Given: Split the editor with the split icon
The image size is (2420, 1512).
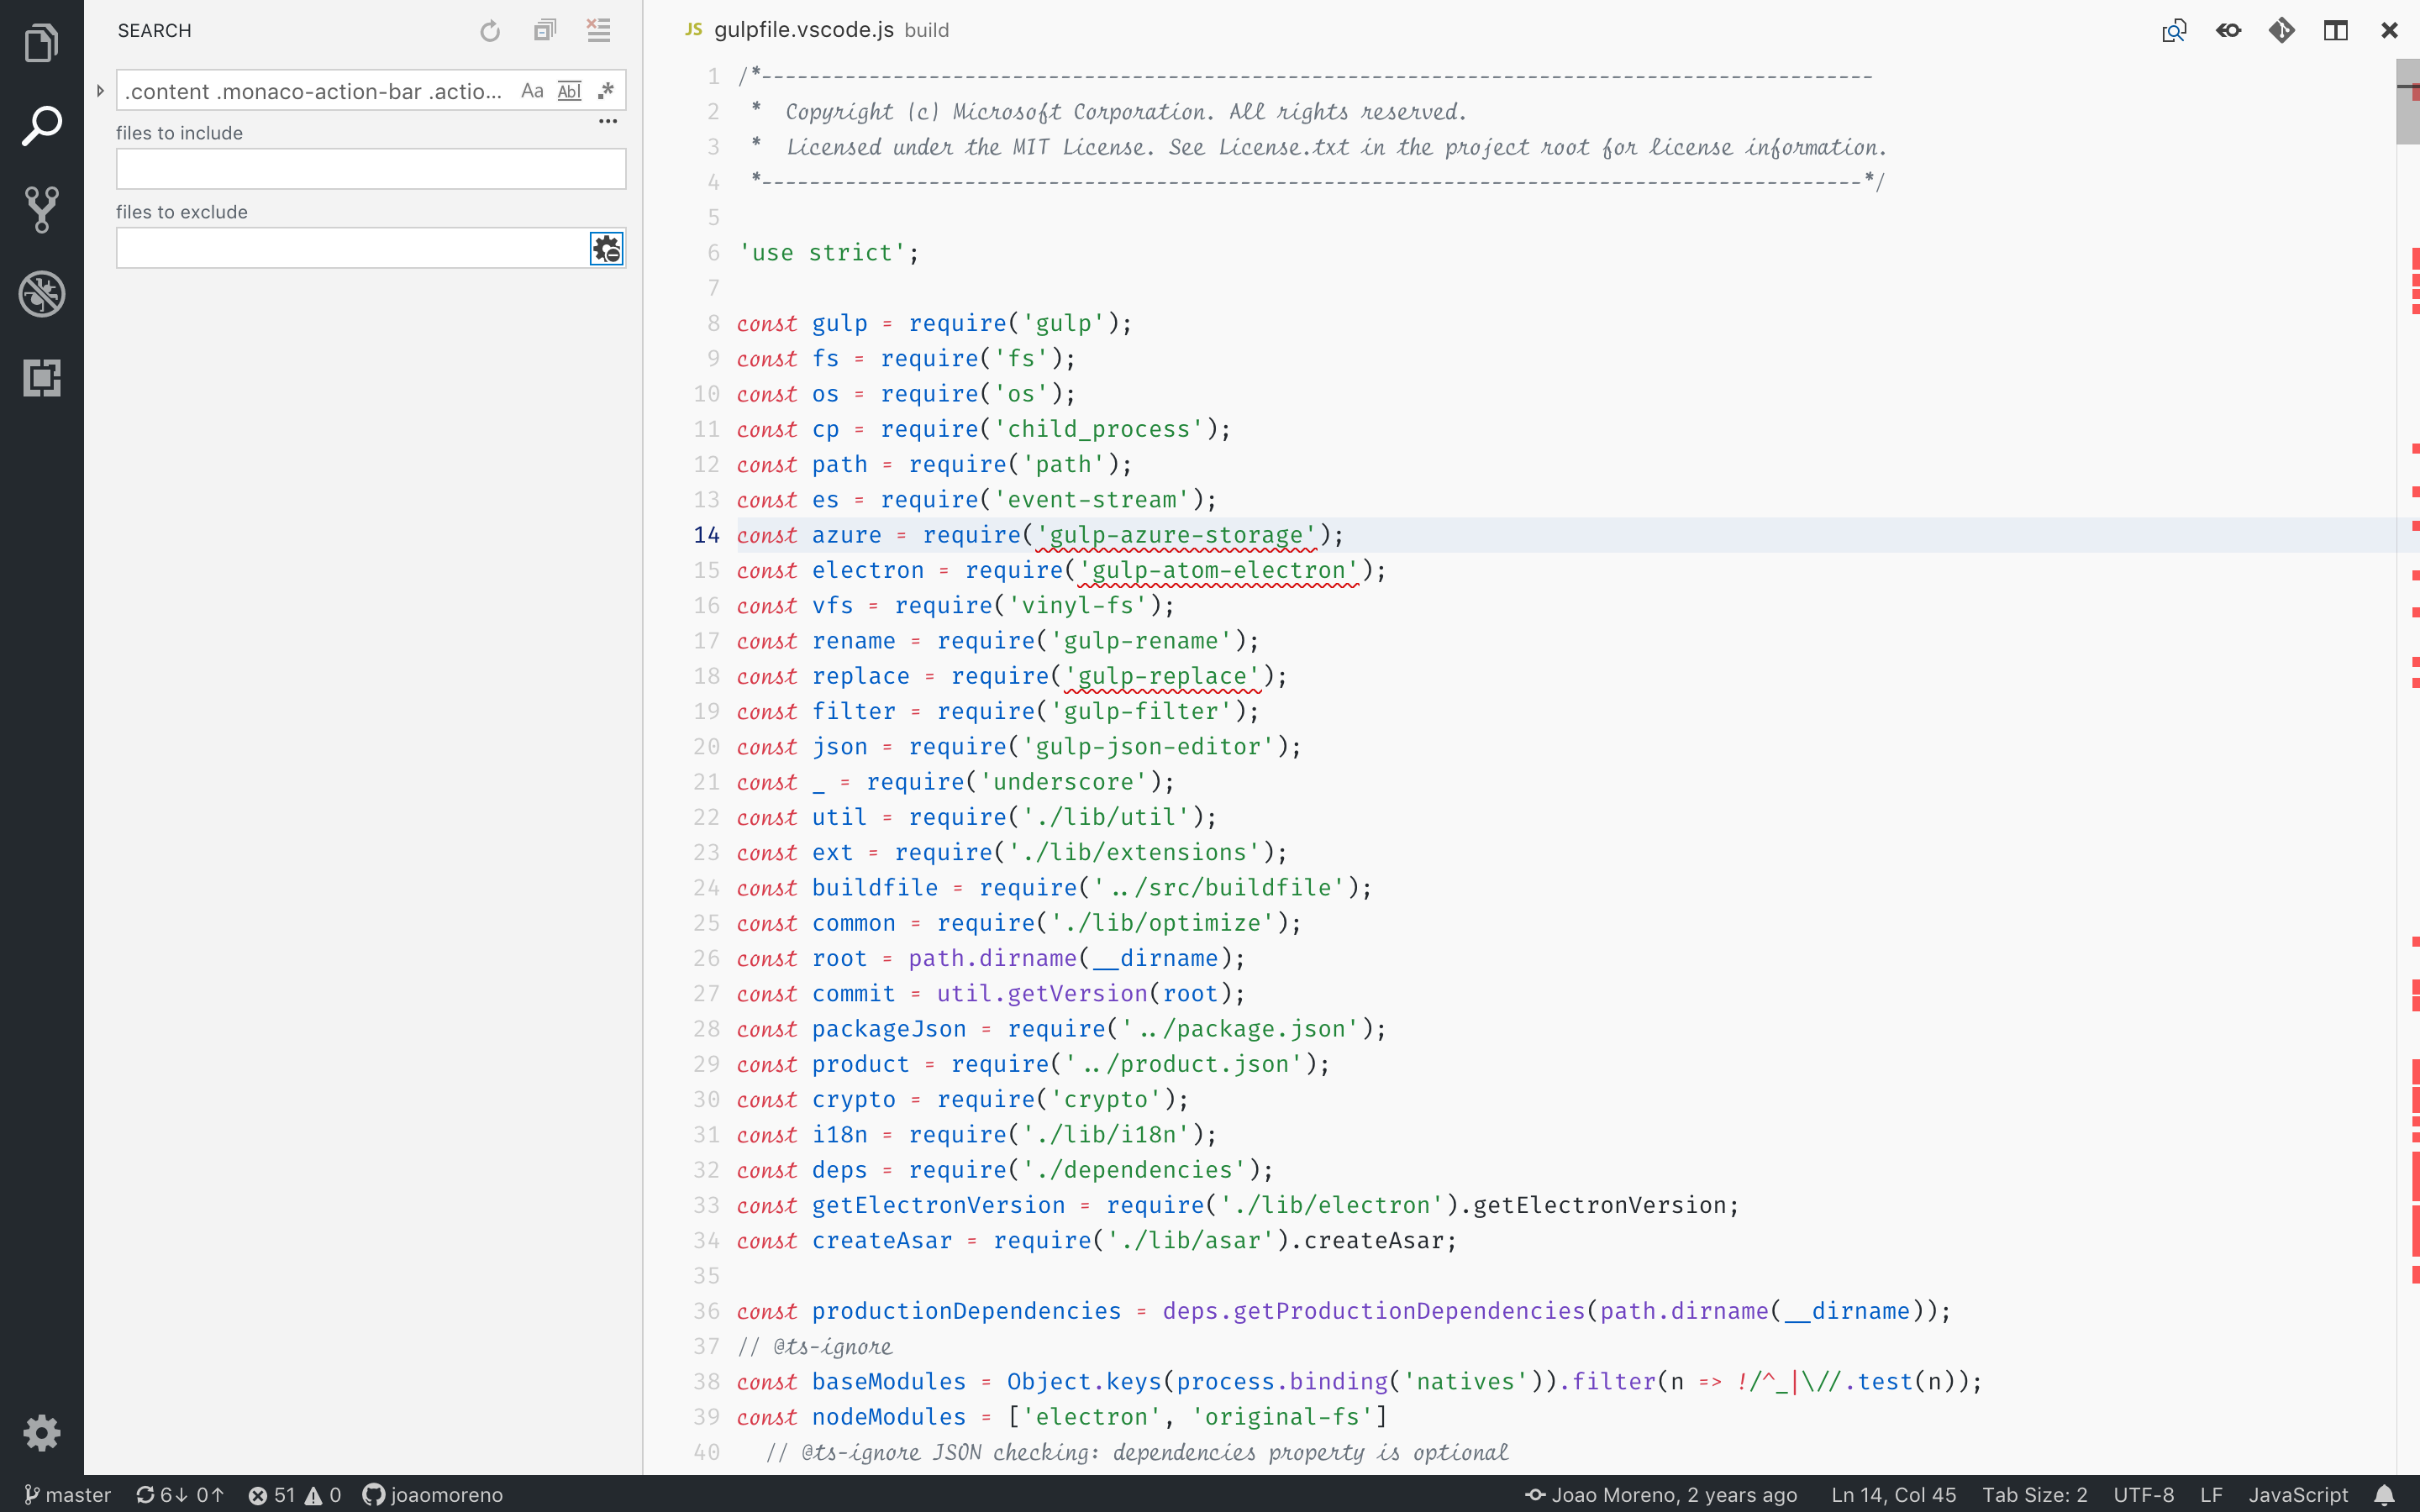Looking at the screenshot, I should pos(2336,31).
